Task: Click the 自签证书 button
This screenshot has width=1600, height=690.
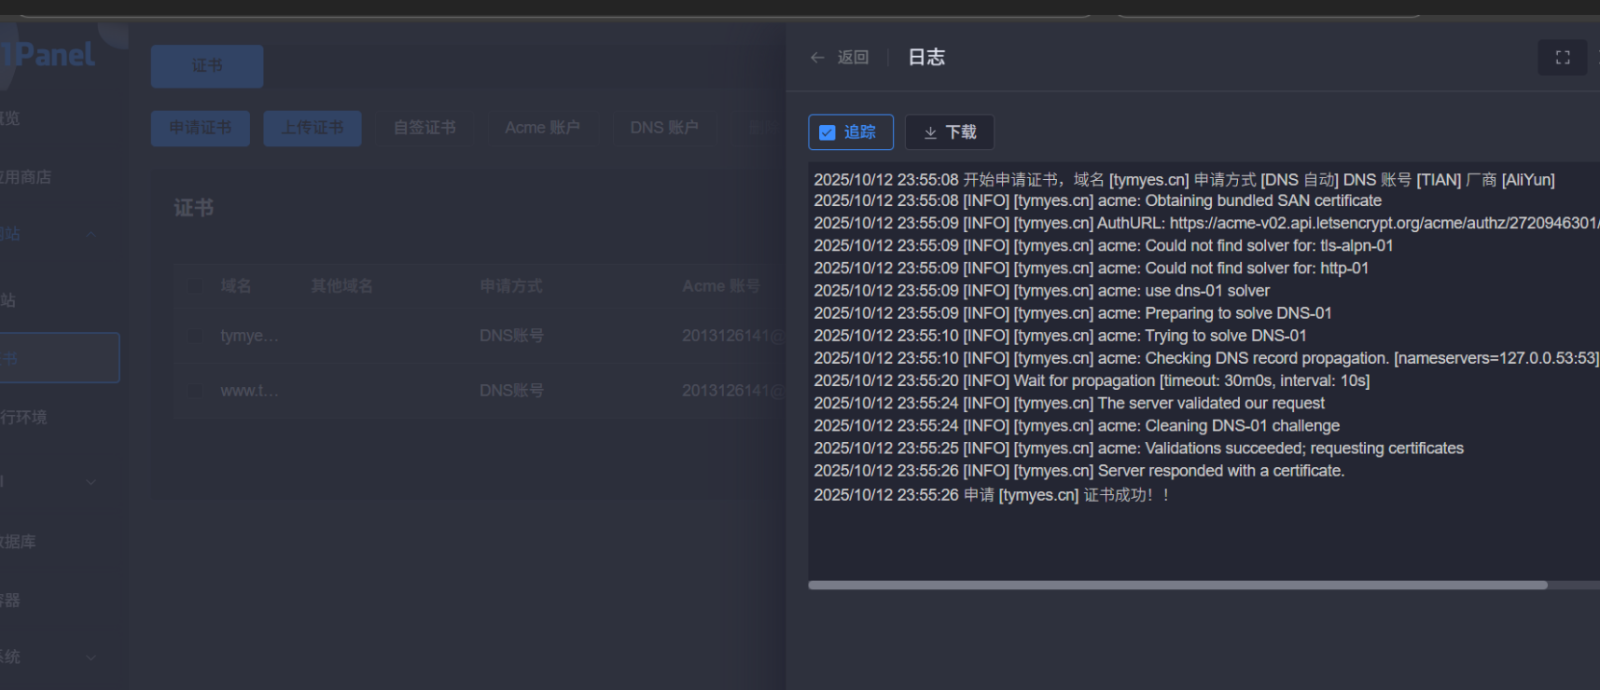Action: point(424,128)
